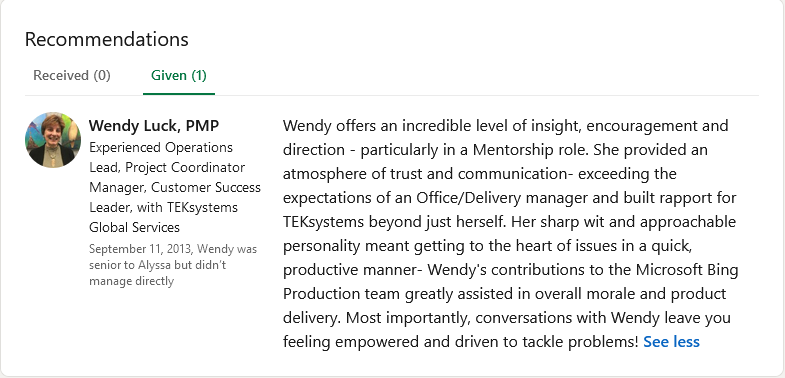Select the Given (1) tab
Screen dimensions: 785x378
[179, 76]
